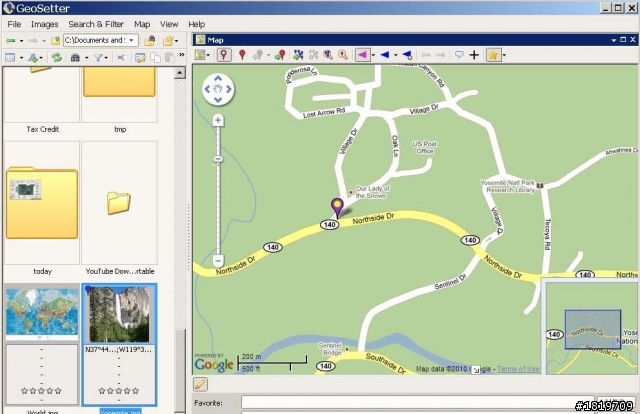Viewport: 640px width, 414px height.
Task: Click the purple pin on the map
Action: tap(337, 208)
